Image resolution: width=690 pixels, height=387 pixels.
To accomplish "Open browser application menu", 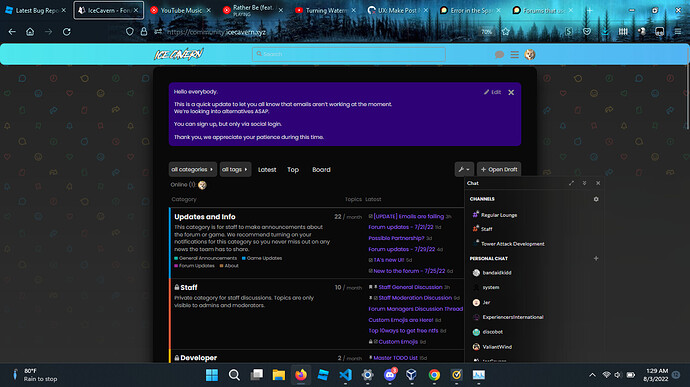I will [x=678, y=32].
